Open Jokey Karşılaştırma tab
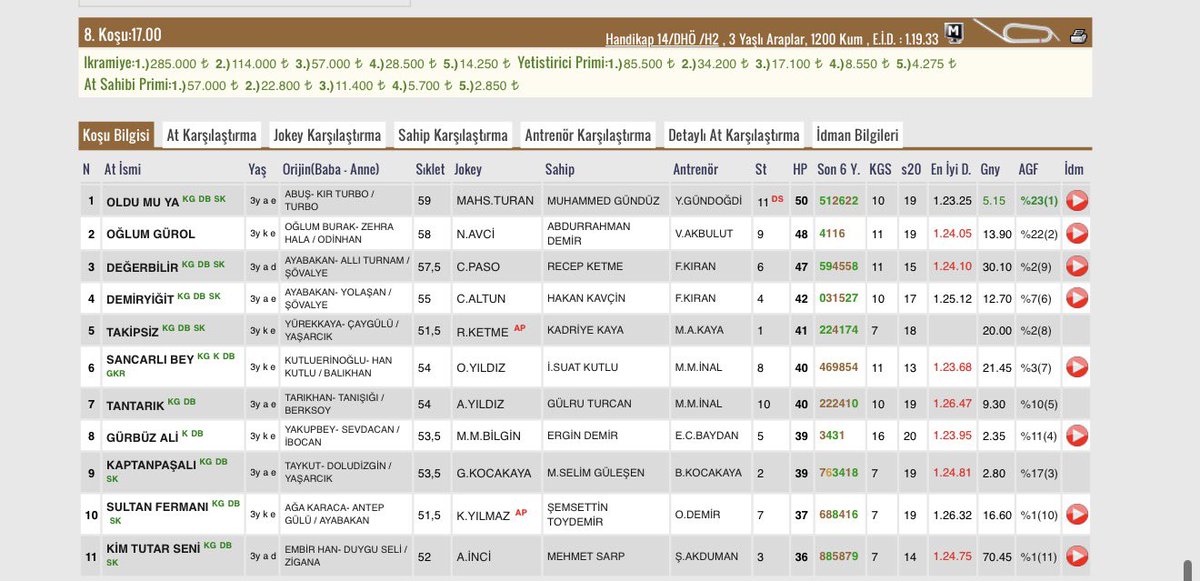 tap(328, 135)
